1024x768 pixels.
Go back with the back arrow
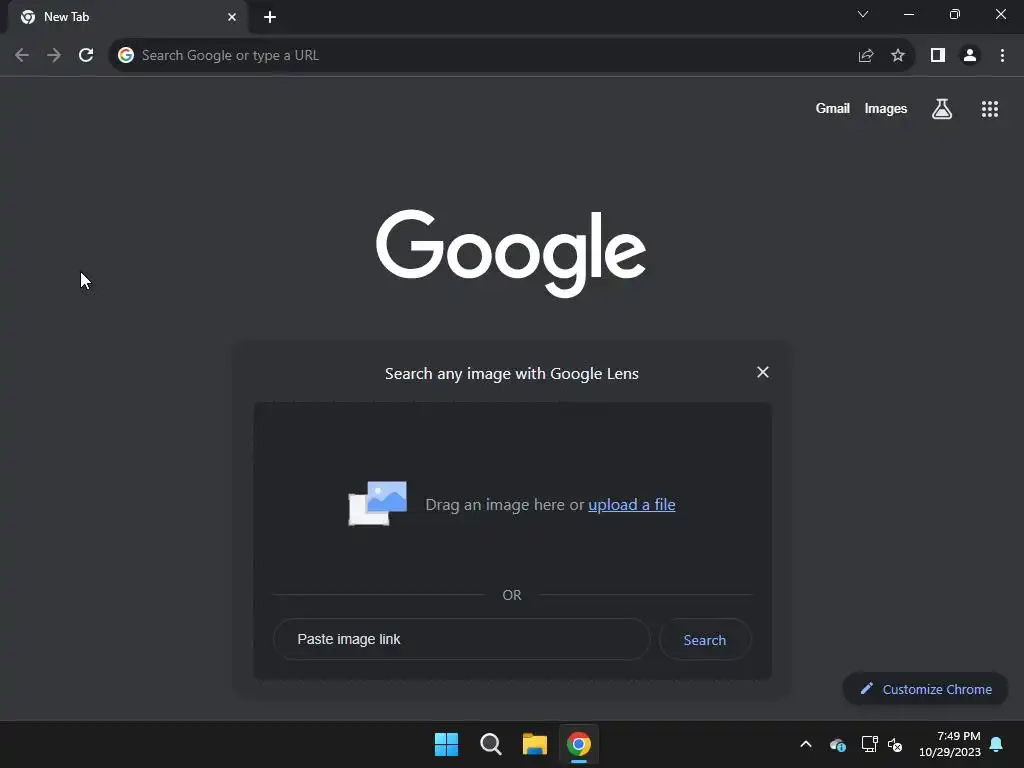tap(22, 55)
